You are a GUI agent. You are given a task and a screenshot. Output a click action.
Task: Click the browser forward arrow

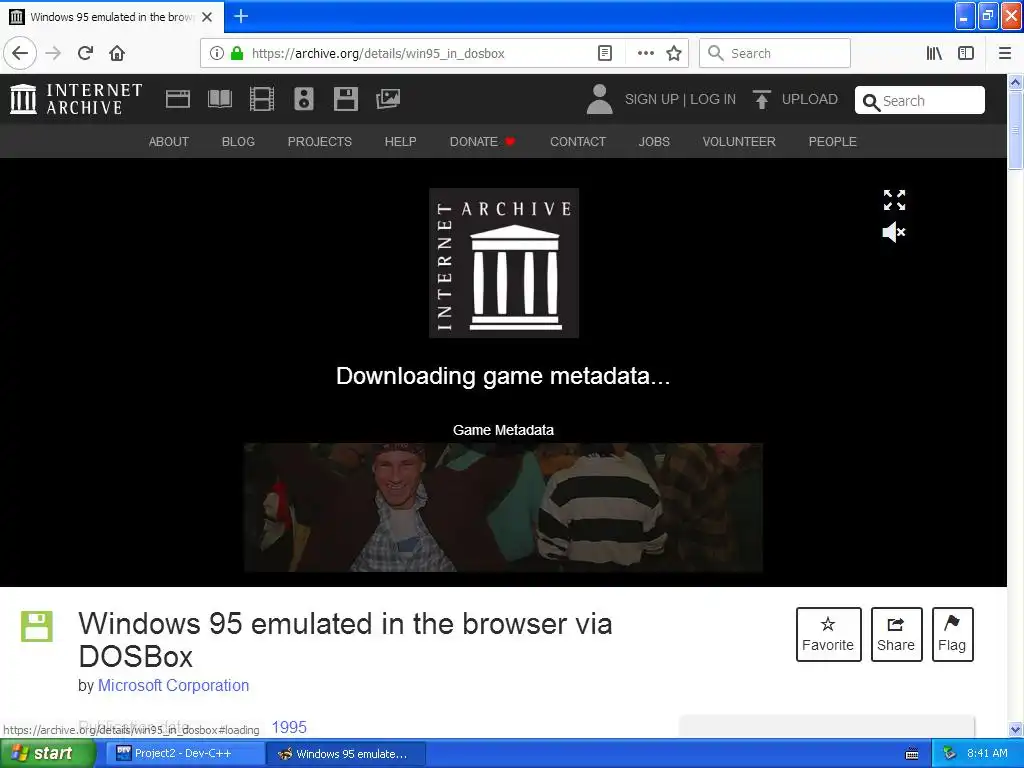coord(53,53)
